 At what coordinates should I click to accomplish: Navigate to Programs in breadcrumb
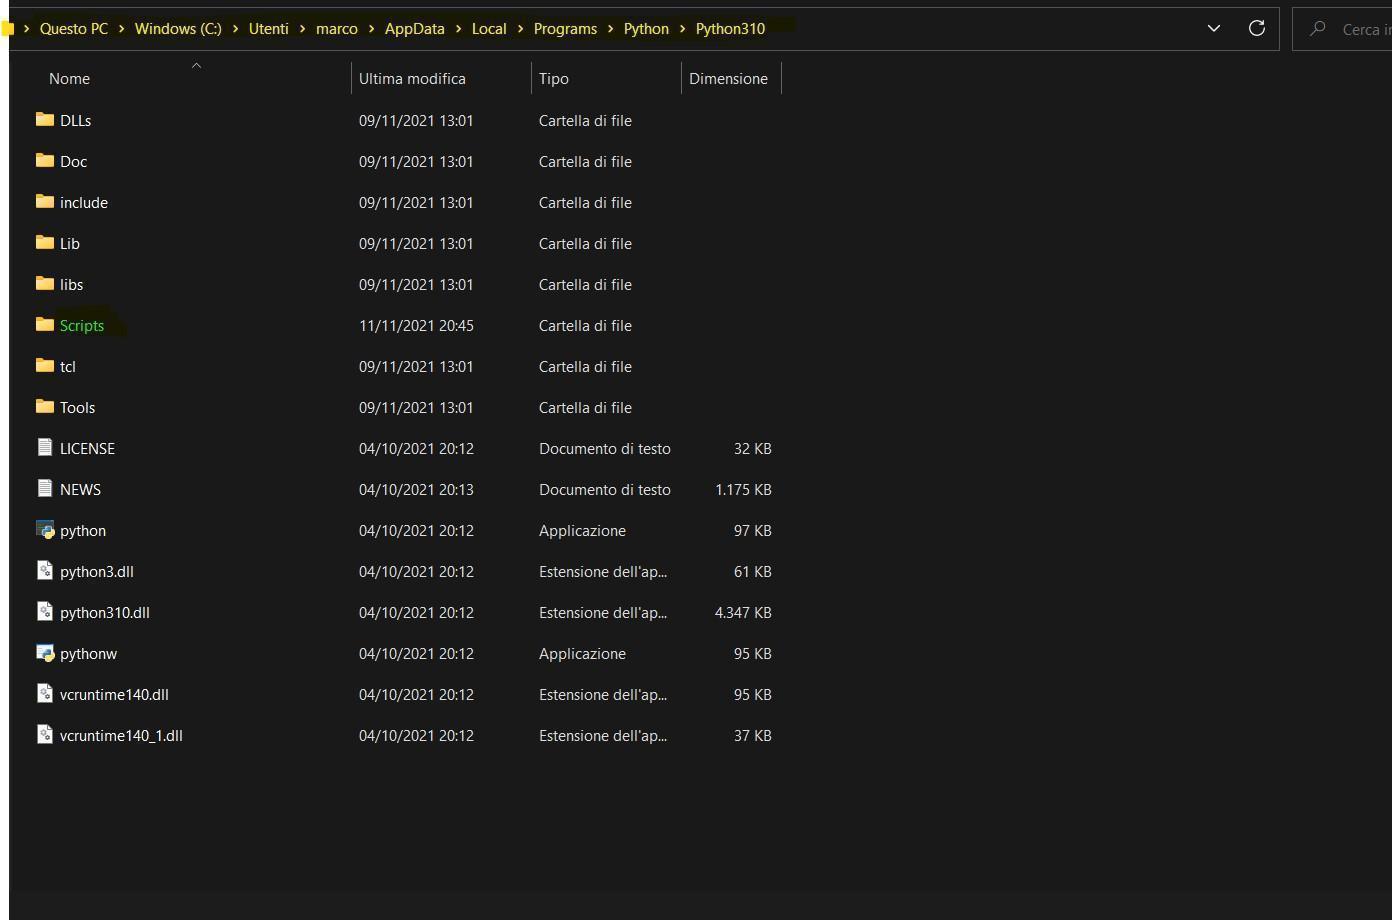click(565, 29)
